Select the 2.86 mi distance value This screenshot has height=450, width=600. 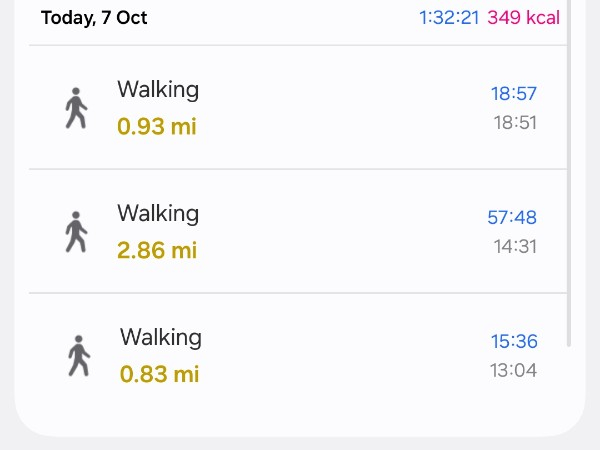click(x=157, y=250)
